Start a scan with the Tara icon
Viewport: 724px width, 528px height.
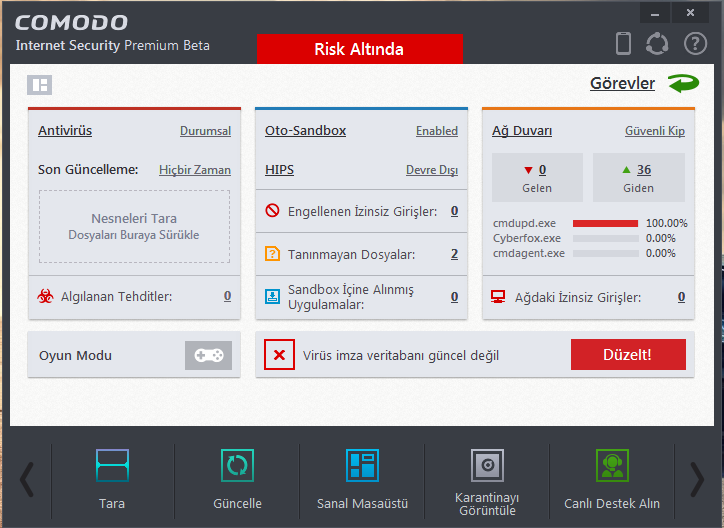(112, 465)
